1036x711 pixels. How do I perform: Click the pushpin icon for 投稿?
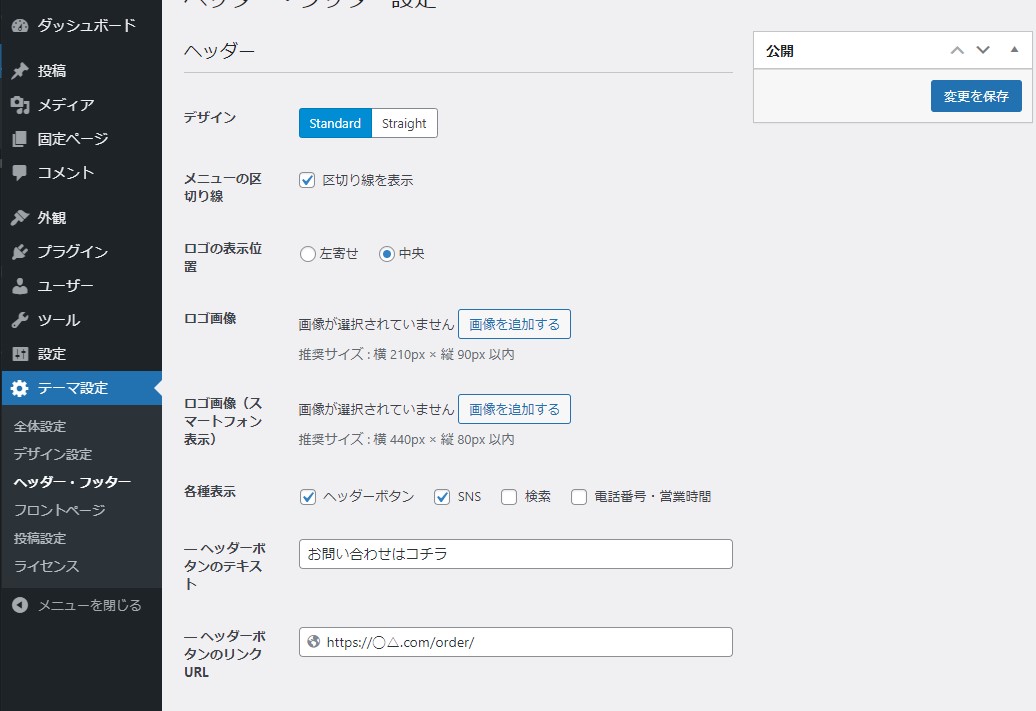click(x=20, y=71)
